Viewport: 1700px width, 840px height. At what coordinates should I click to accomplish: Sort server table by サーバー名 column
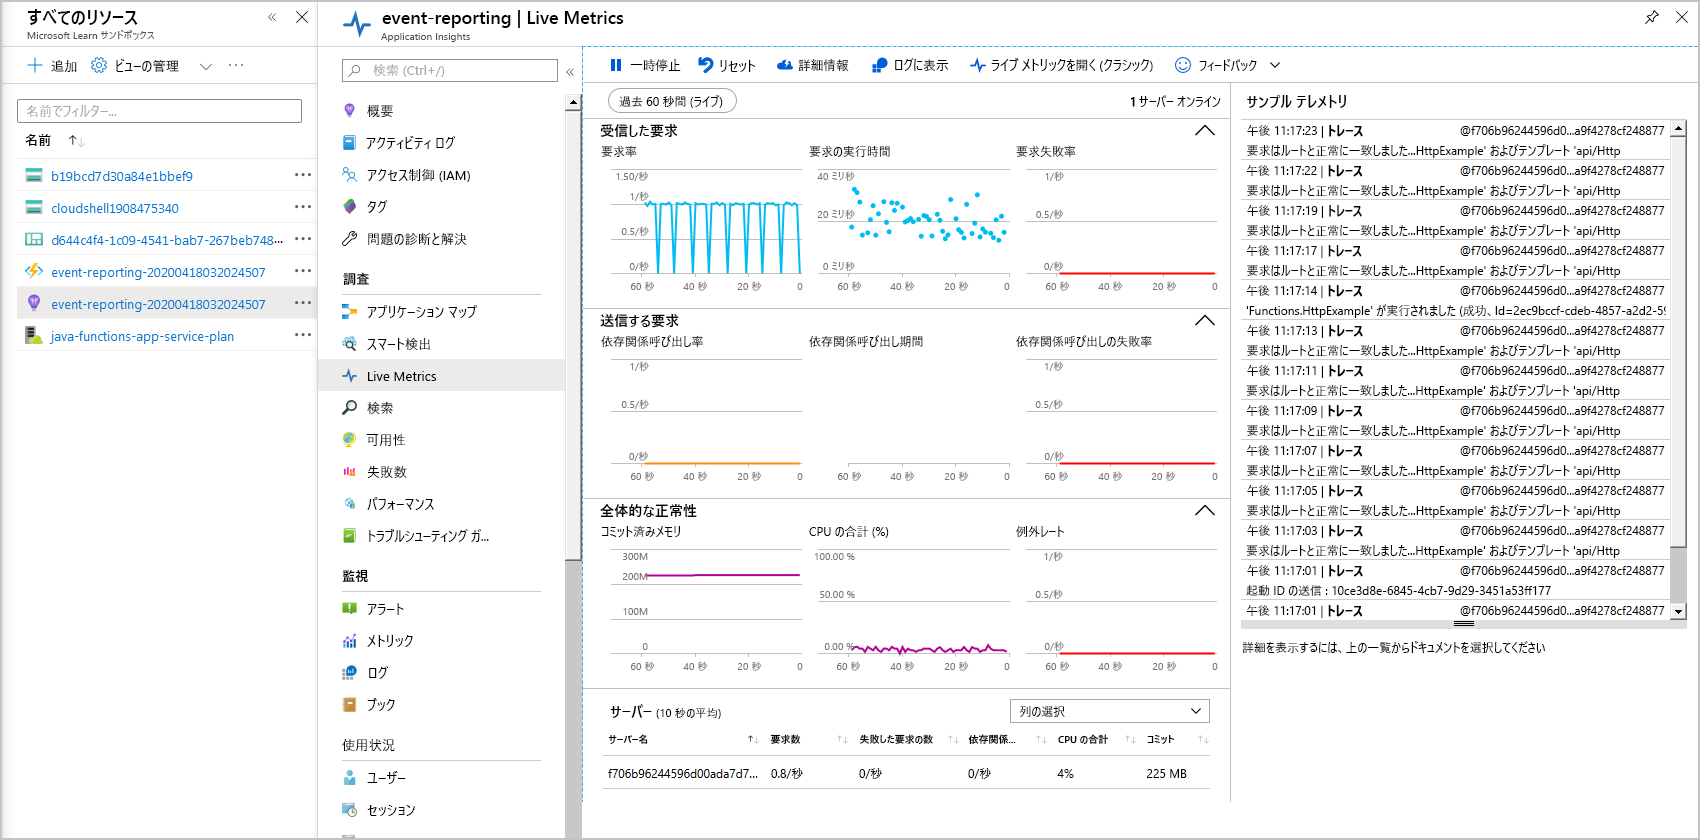click(752, 740)
